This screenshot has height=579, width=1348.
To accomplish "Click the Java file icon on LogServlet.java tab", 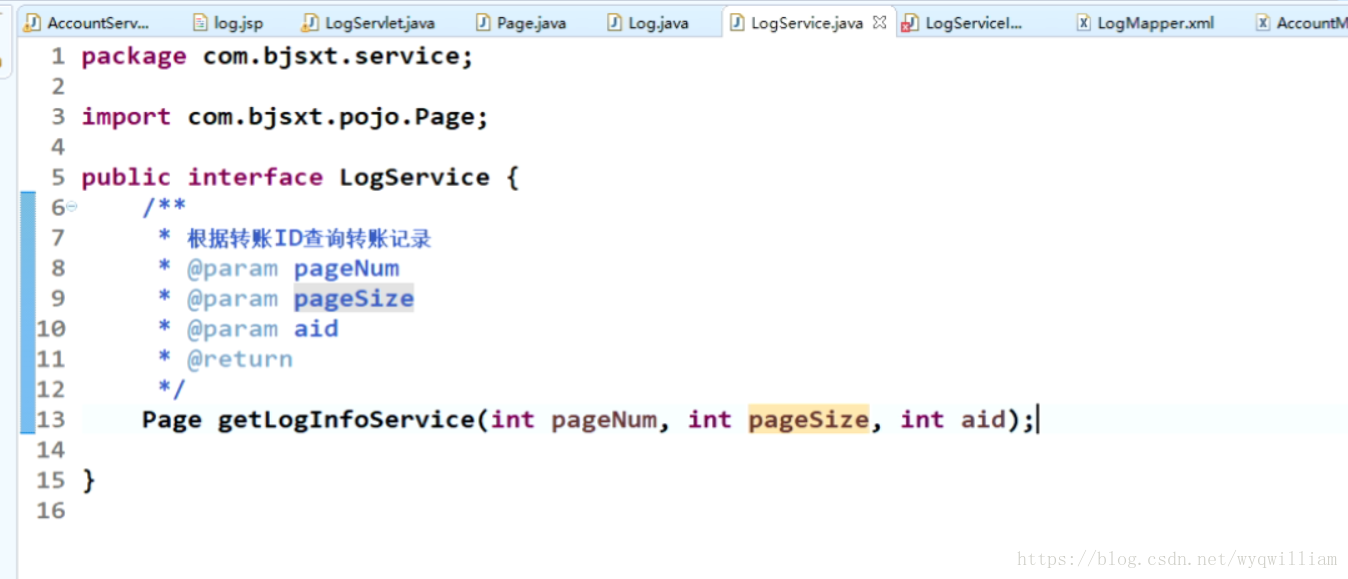I will pyautogui.click(x=311, y=22).
